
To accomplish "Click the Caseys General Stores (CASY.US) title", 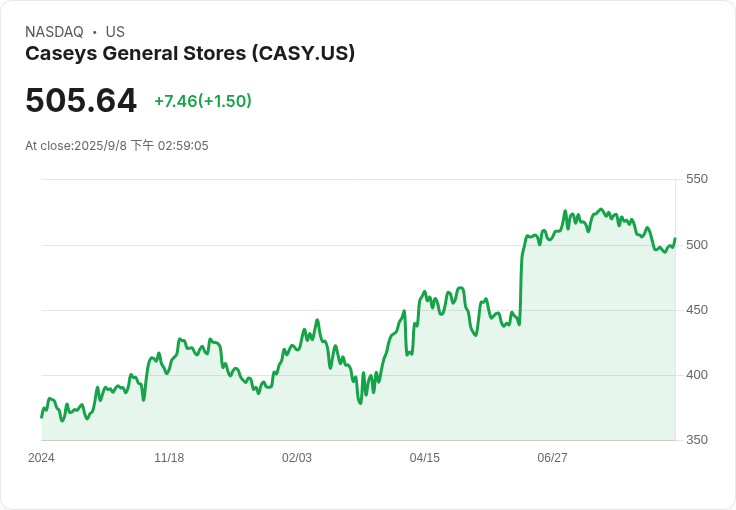I will click(190, 53).
